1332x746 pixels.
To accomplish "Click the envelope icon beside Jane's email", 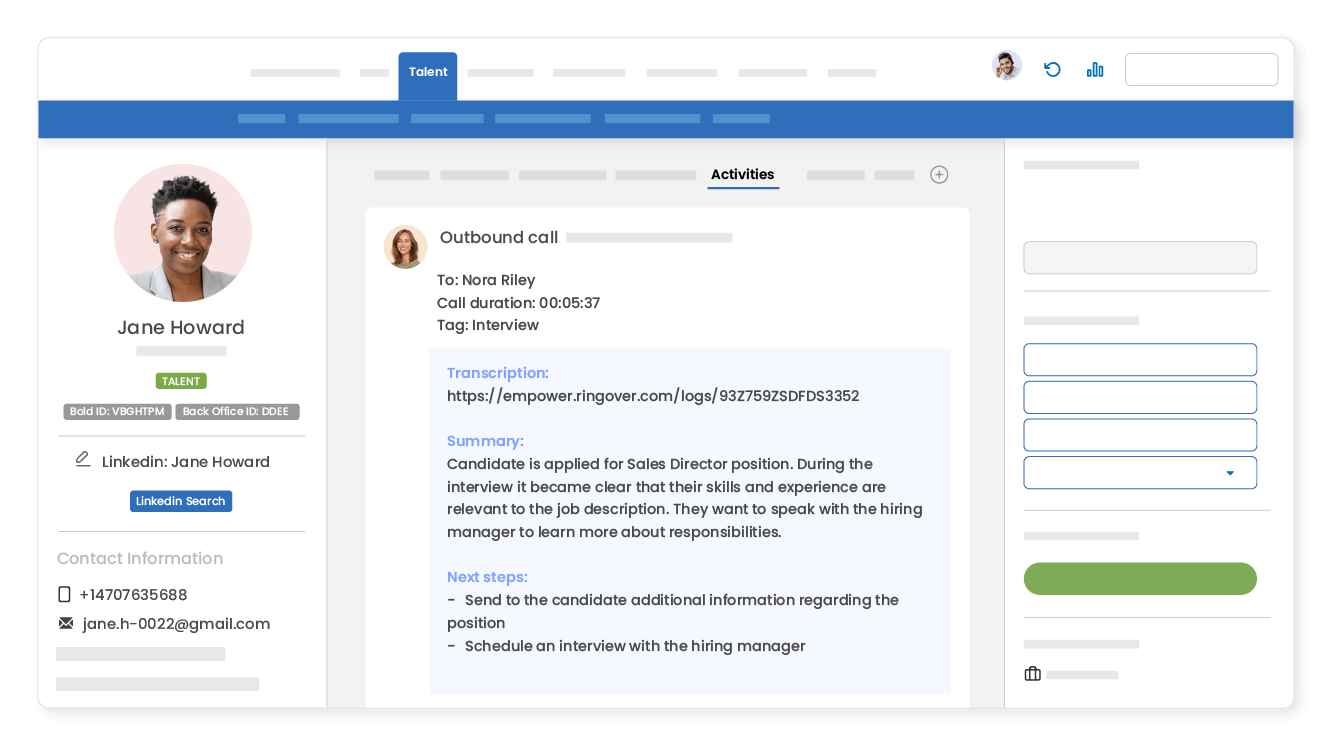I will point(65,623).
